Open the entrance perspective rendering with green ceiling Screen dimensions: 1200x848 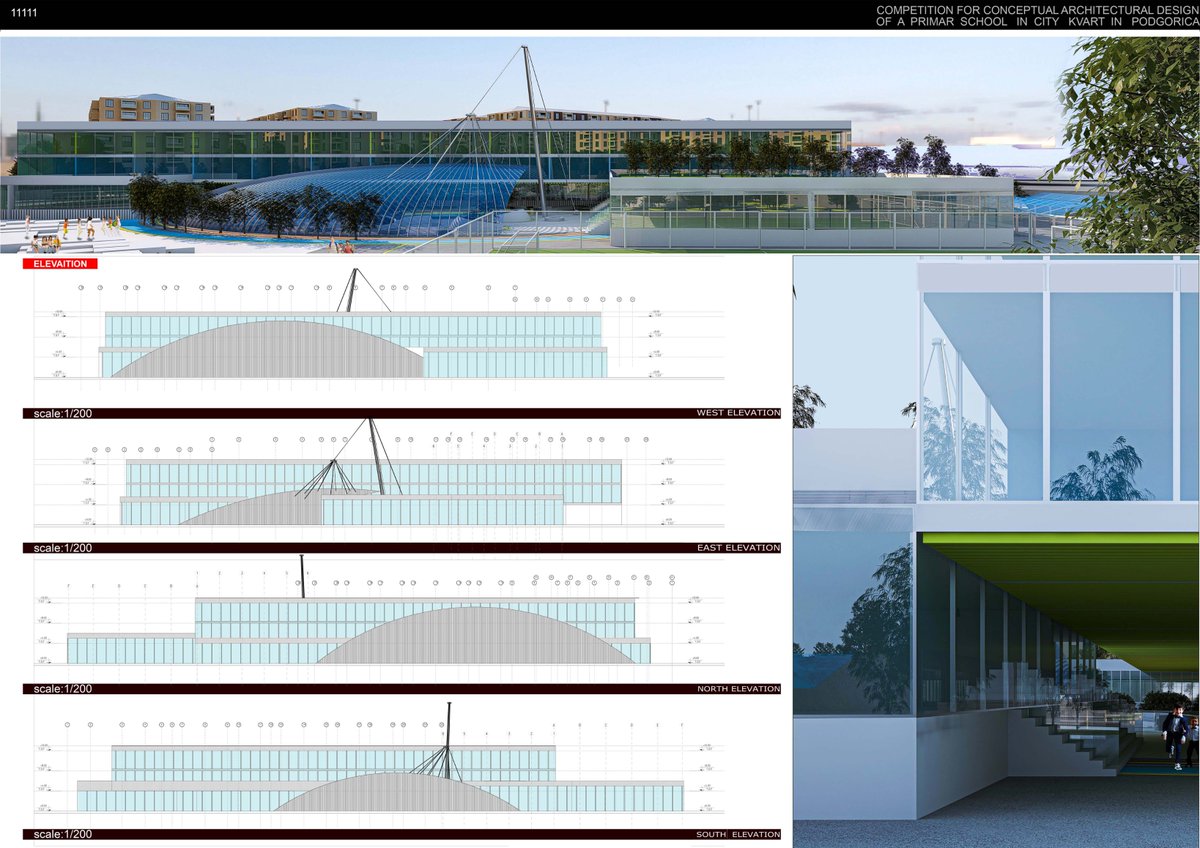pyautogui.click(x=996, y=551)
